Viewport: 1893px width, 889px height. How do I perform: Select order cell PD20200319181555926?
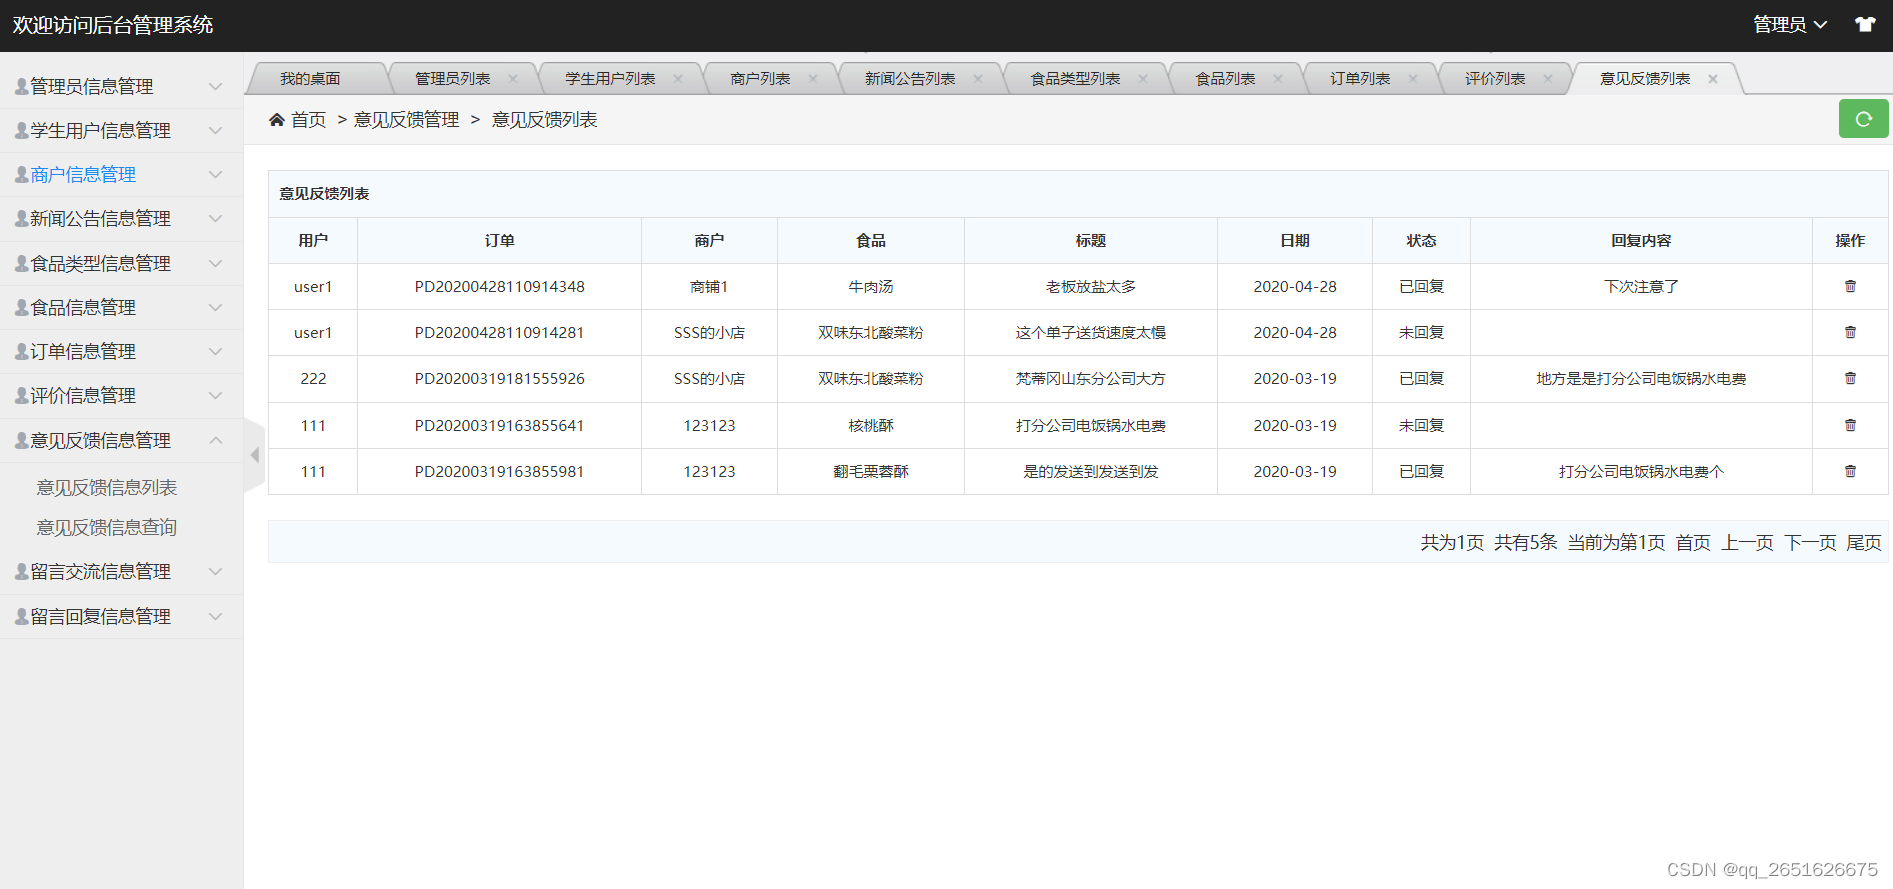pos(500,379)
